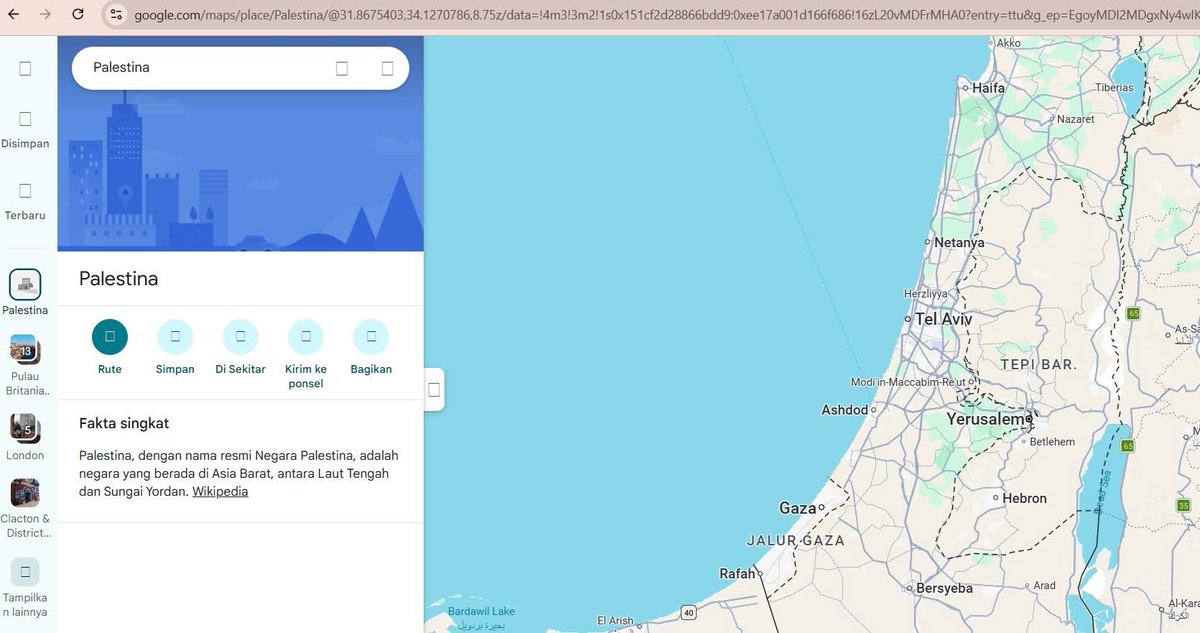
Task: Click El Arish label on the map
Action: (615, 621)
